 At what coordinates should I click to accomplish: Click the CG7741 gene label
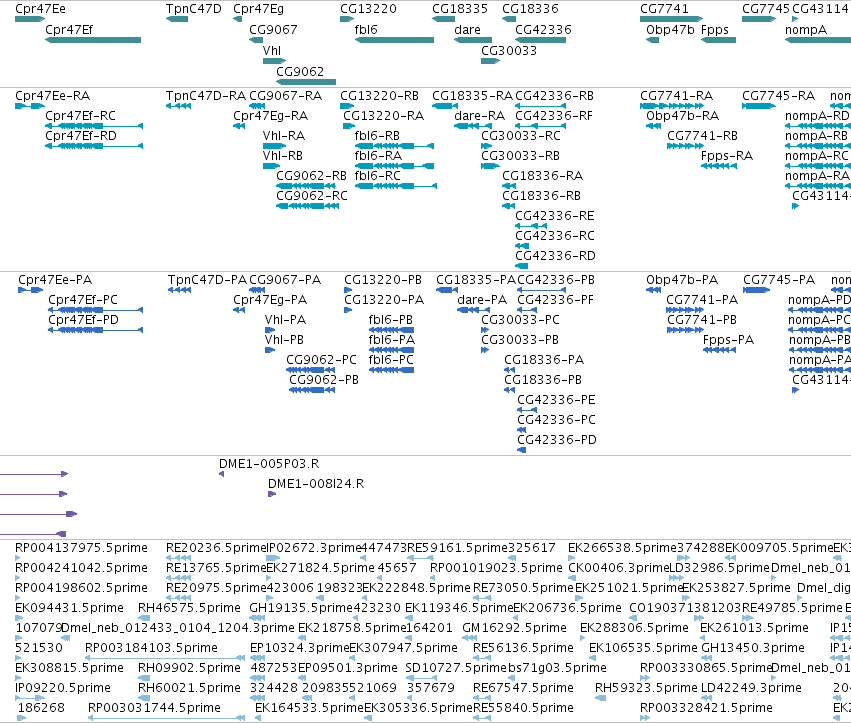point(664,9)
